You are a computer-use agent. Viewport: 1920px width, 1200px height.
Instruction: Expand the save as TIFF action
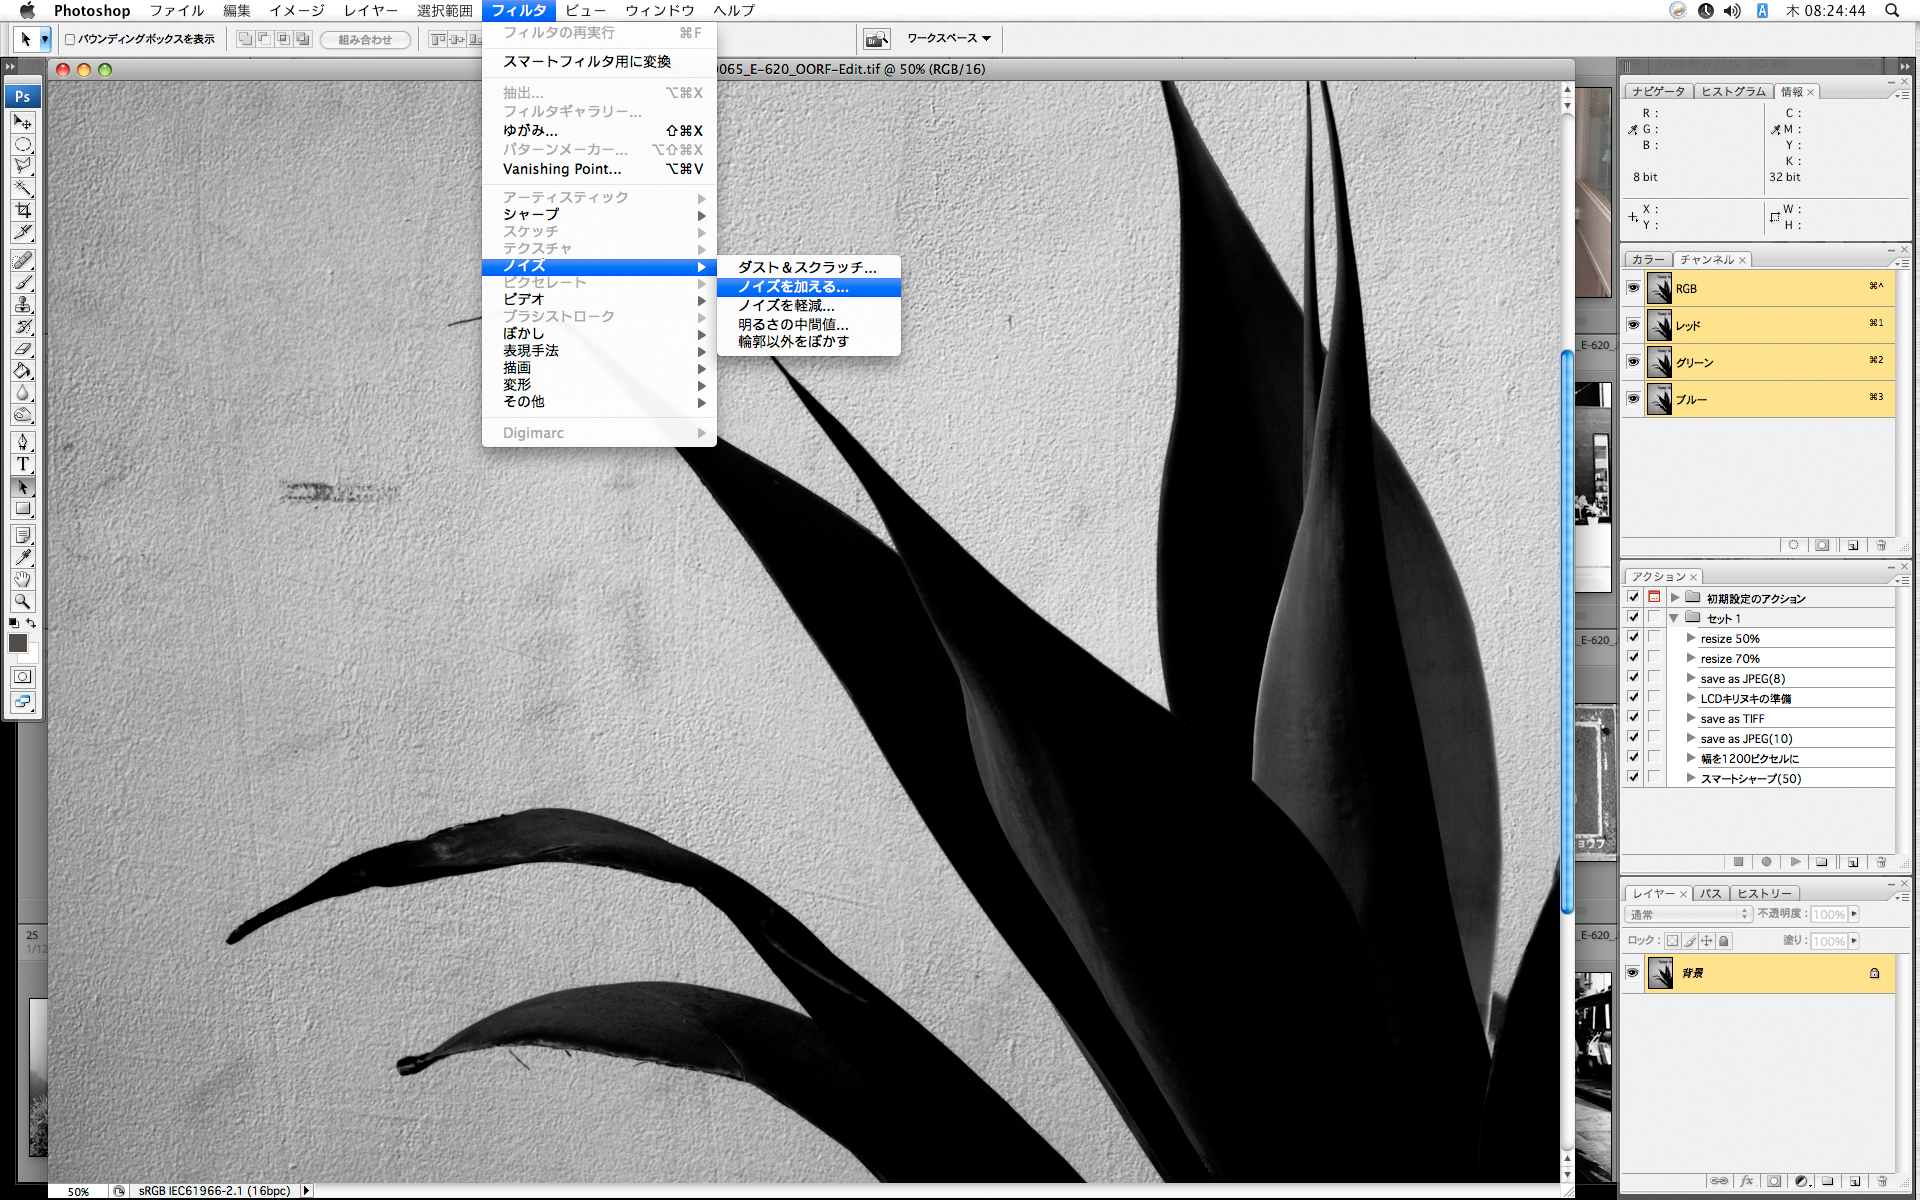(x=1691, y=718)
